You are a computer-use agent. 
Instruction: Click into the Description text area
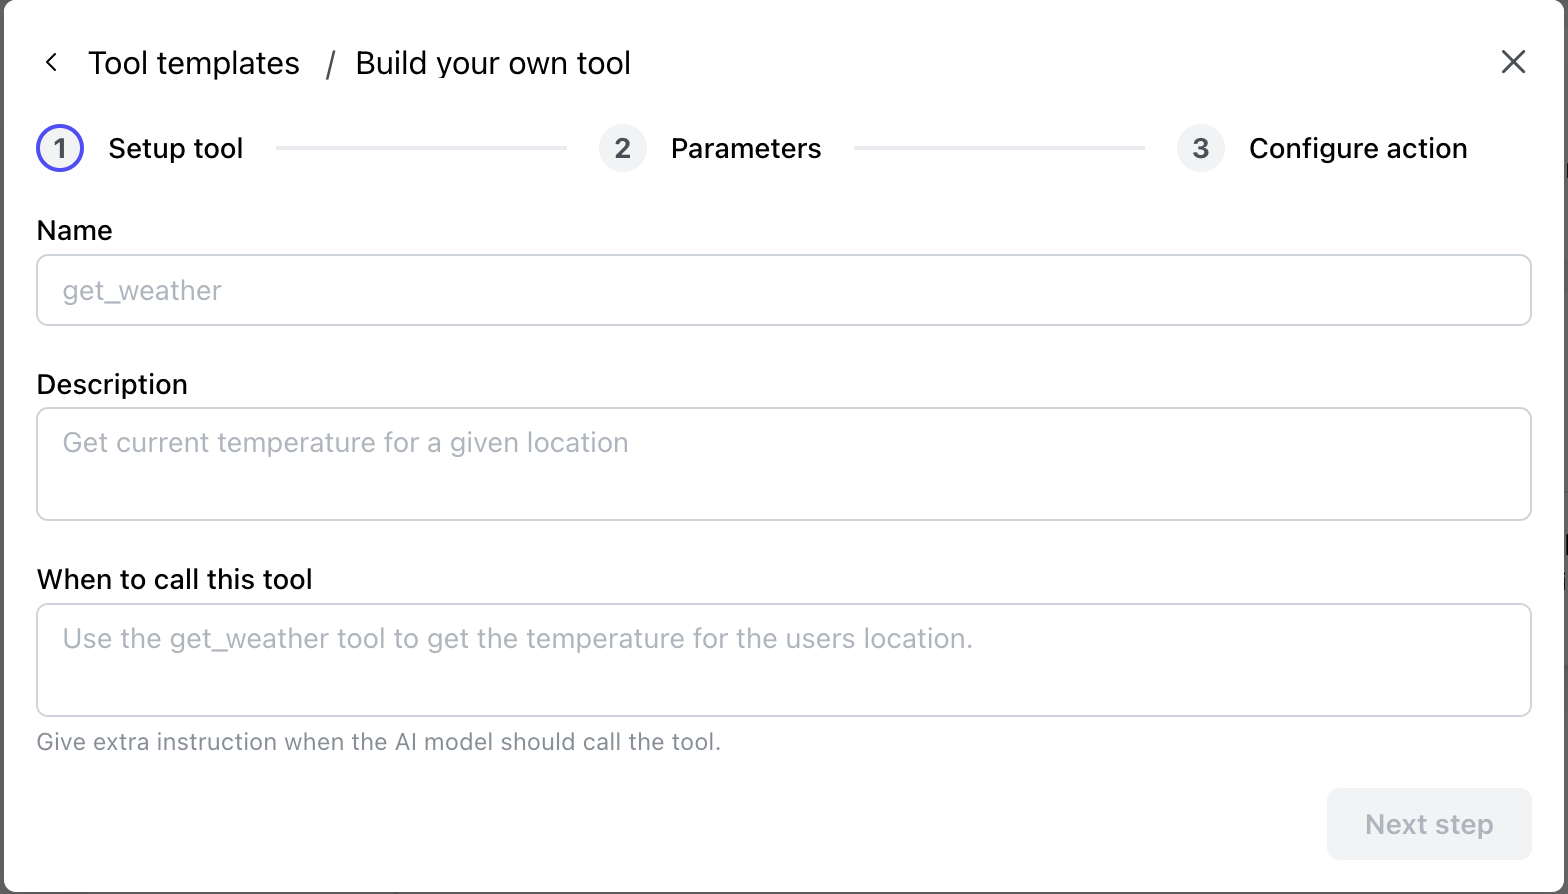click(x=783, y=463)
